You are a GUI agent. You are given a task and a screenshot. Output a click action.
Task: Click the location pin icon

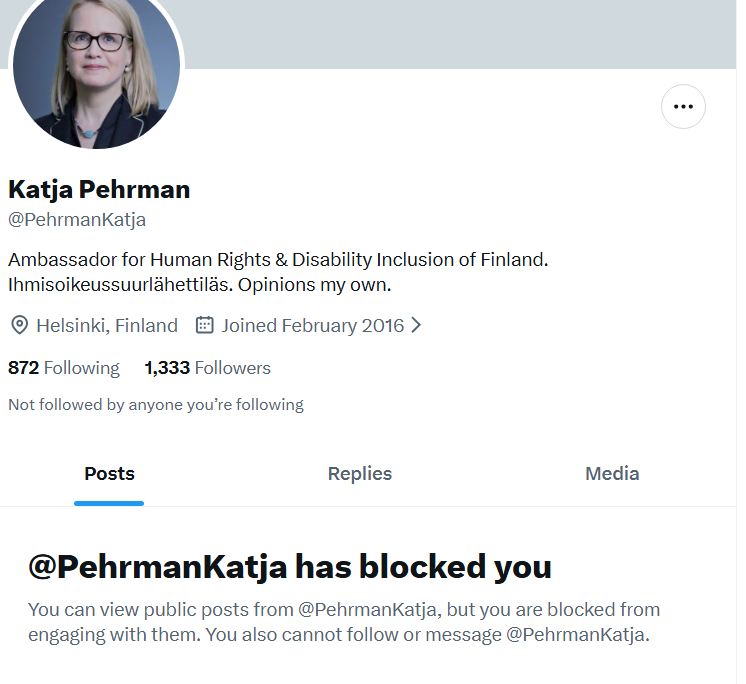[x=19, y=325]
